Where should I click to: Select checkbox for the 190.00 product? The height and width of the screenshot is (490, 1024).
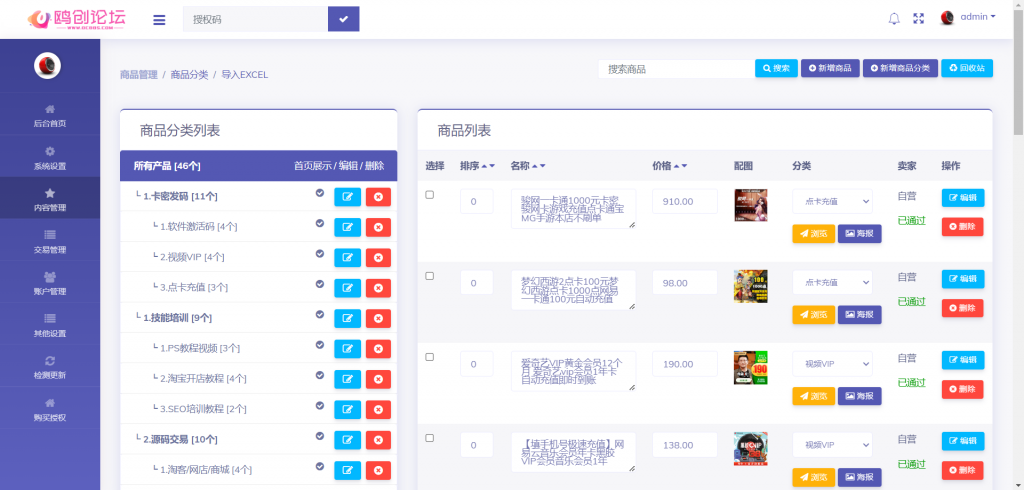[x=430, y=357]
